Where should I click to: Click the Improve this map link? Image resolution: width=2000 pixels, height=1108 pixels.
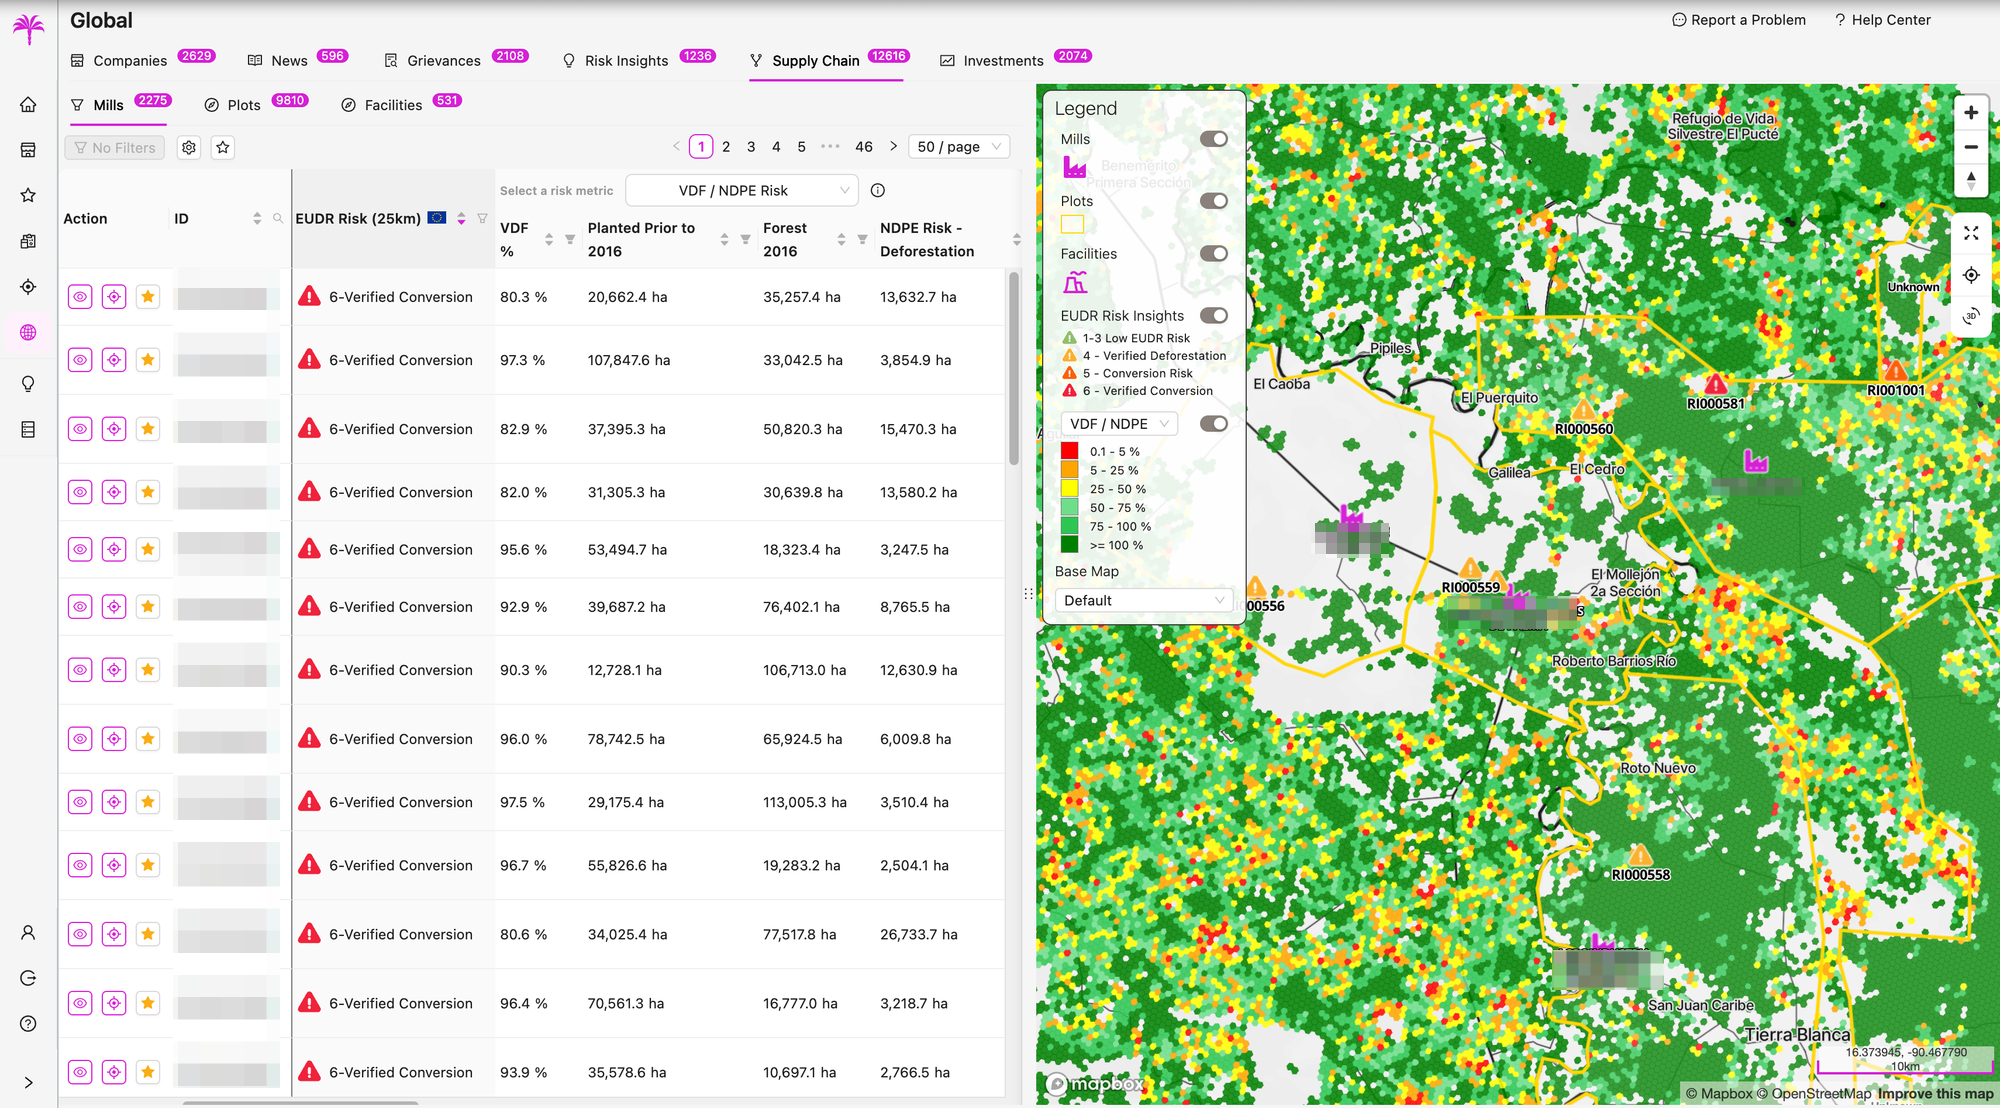click(x=1936, y=1094)
